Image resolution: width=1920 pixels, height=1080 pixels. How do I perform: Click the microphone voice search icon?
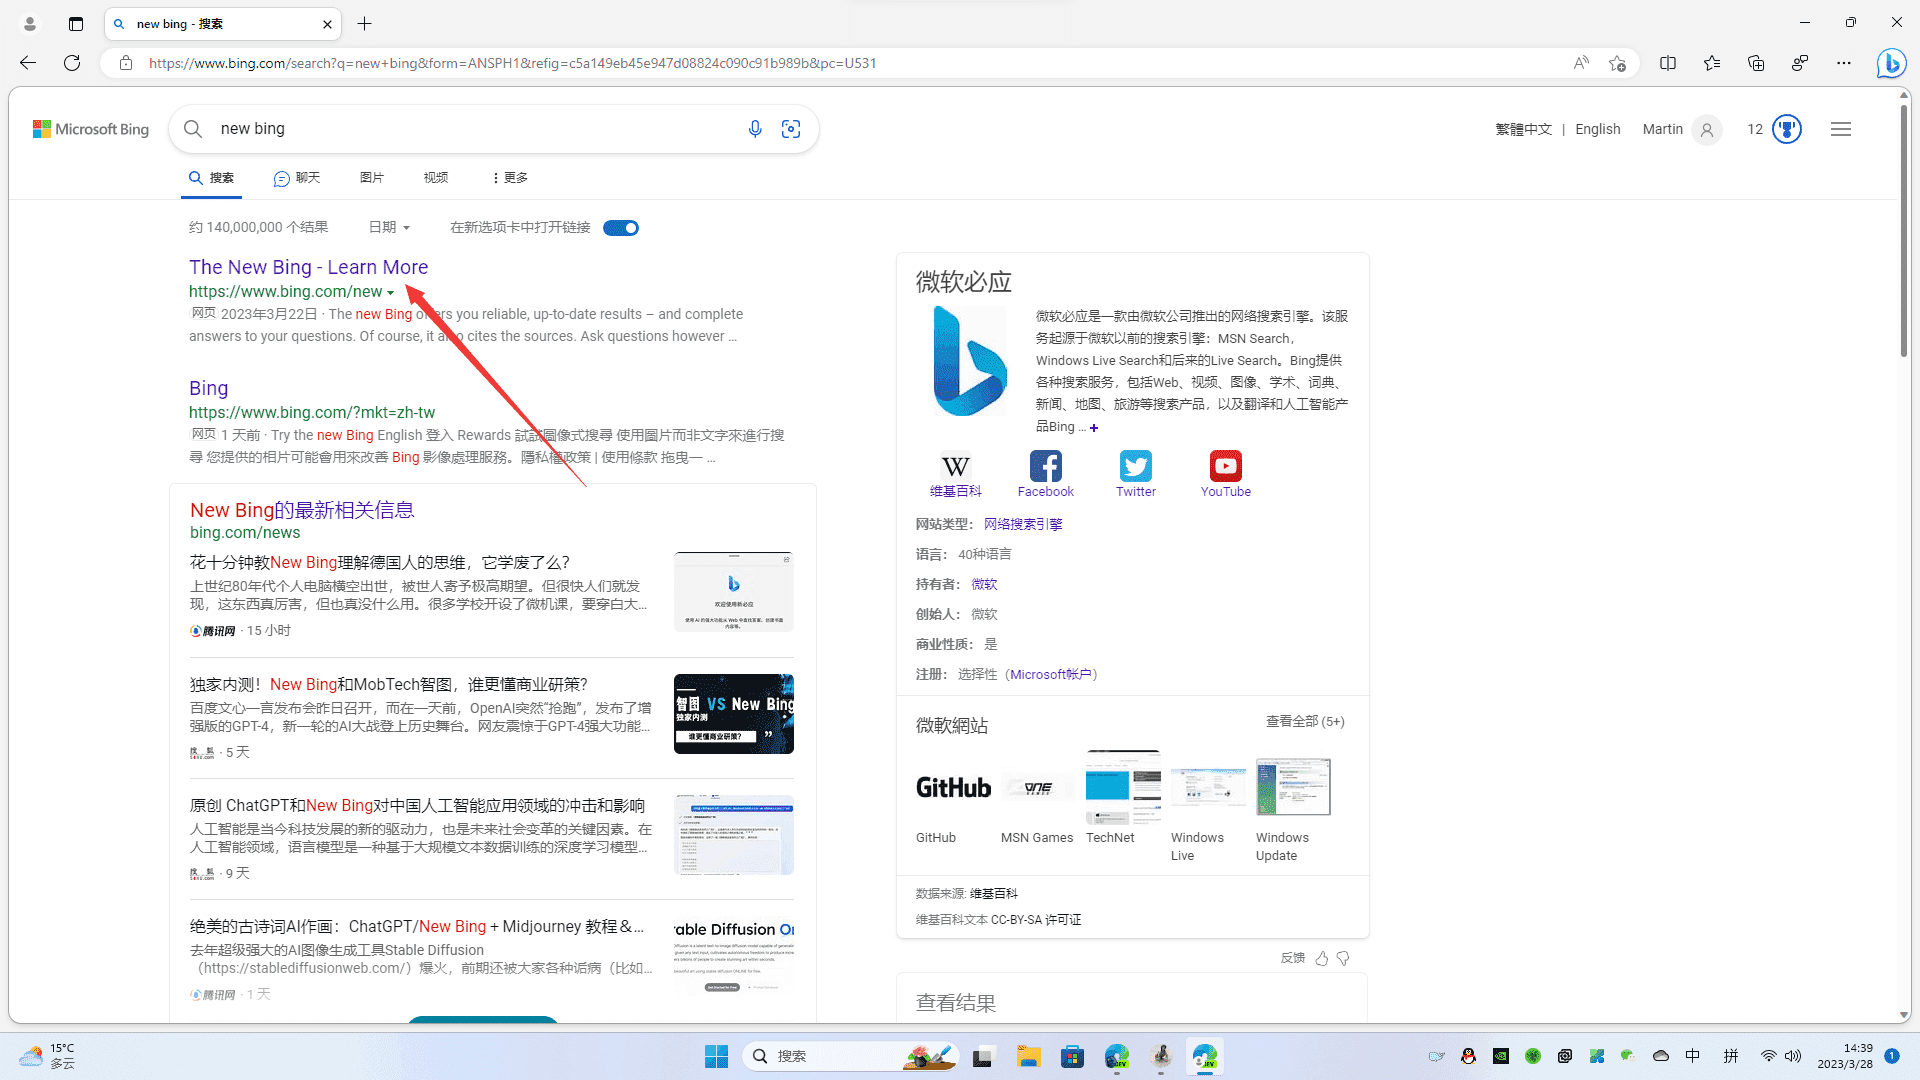pos(755,129)
